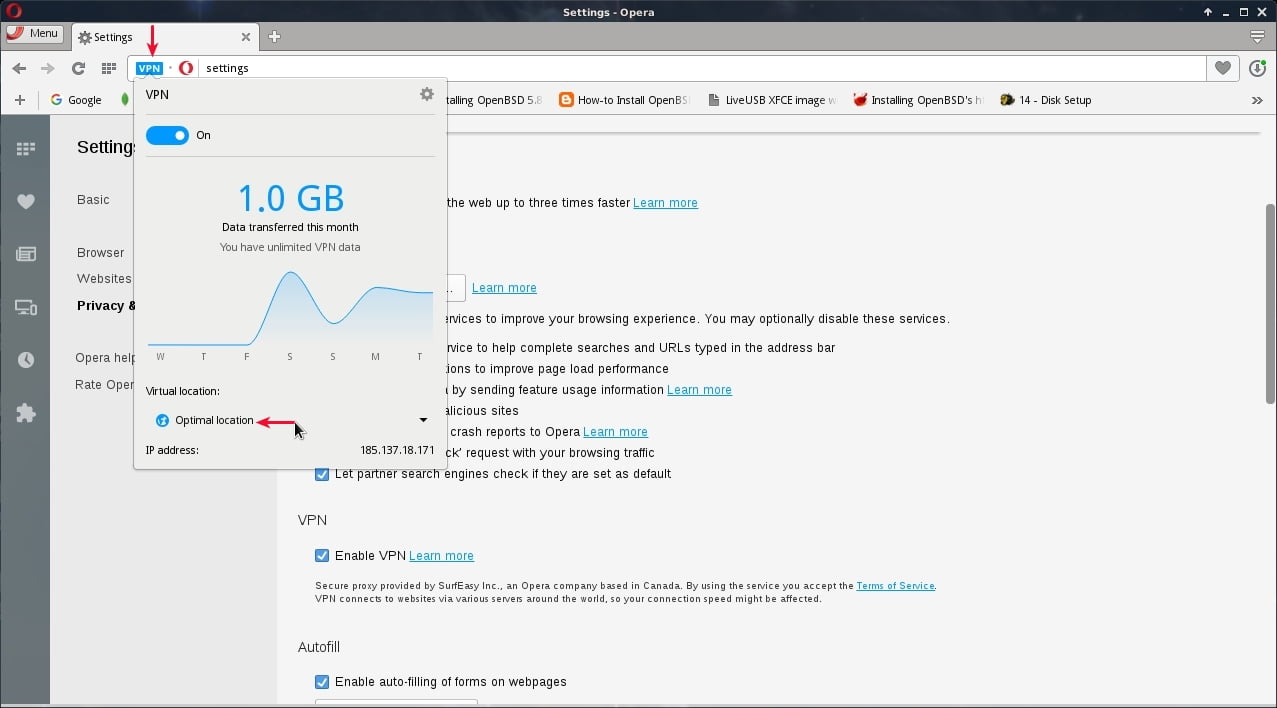This screenshot has height=708, width=1277.
Task: Open History clock in the sidebar
Action: point(26,360)
